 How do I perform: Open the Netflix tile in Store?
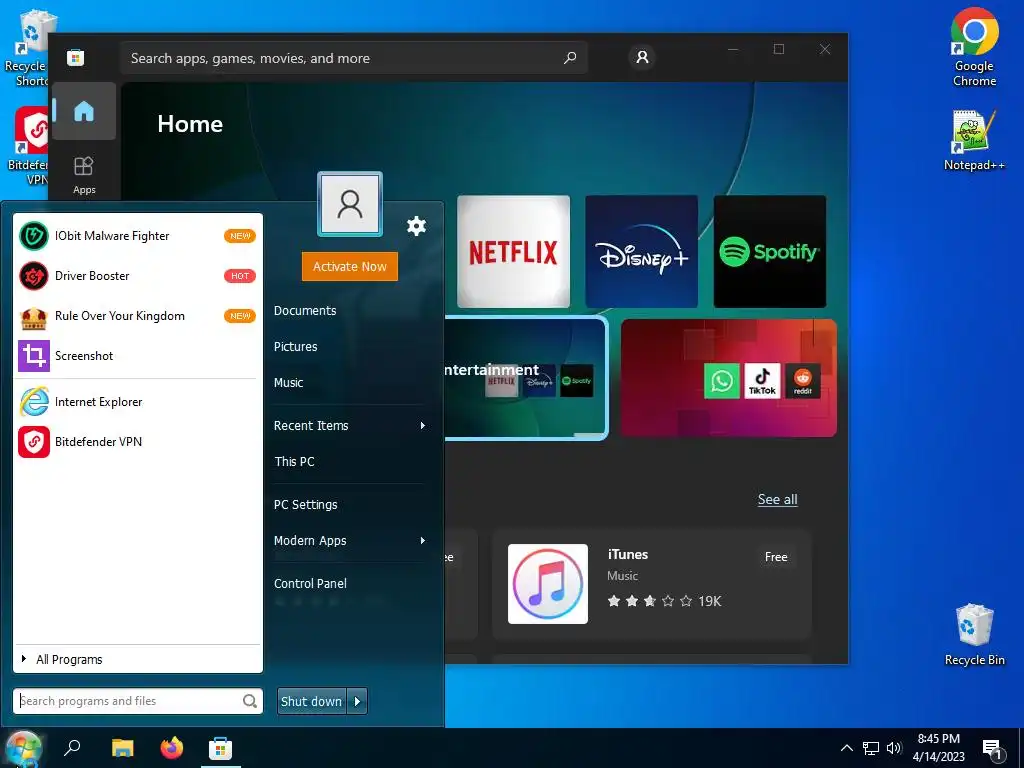pos(513,251)
